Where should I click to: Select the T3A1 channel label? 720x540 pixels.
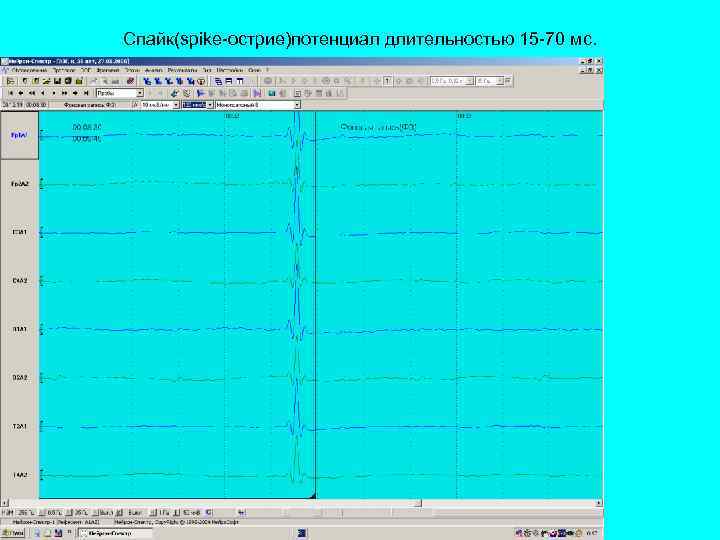tap(19, 426)
